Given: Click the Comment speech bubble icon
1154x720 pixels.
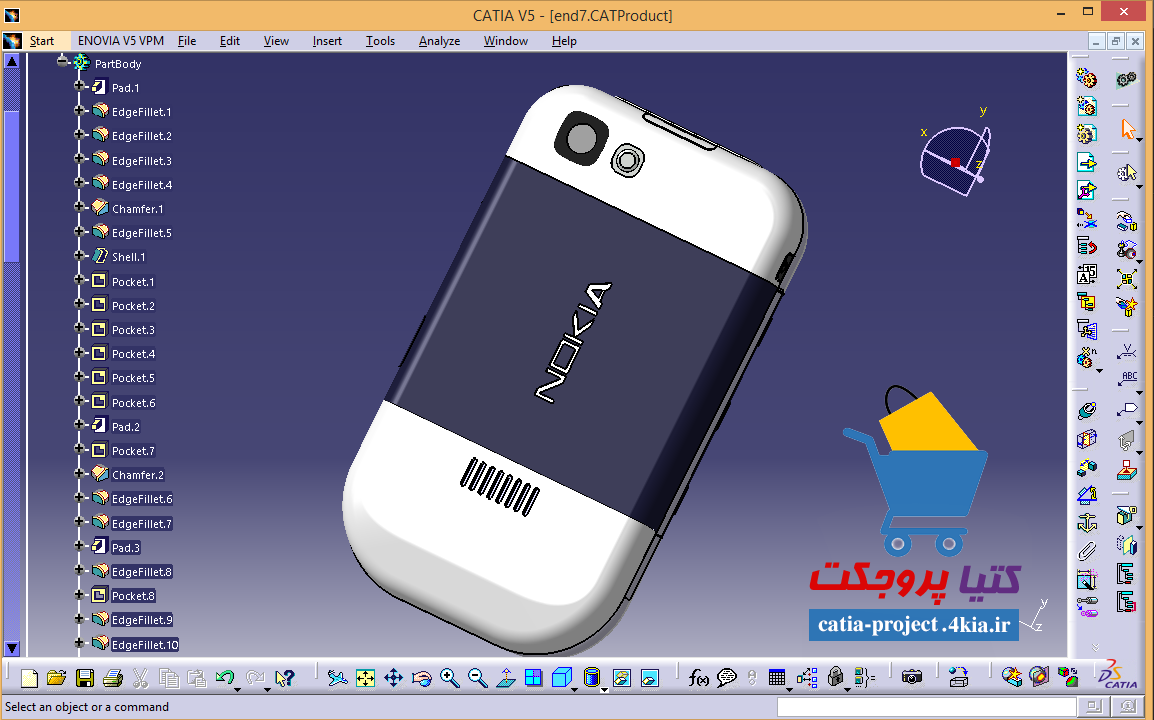Looking at the screenshot, I should click(x=726, y=678).
